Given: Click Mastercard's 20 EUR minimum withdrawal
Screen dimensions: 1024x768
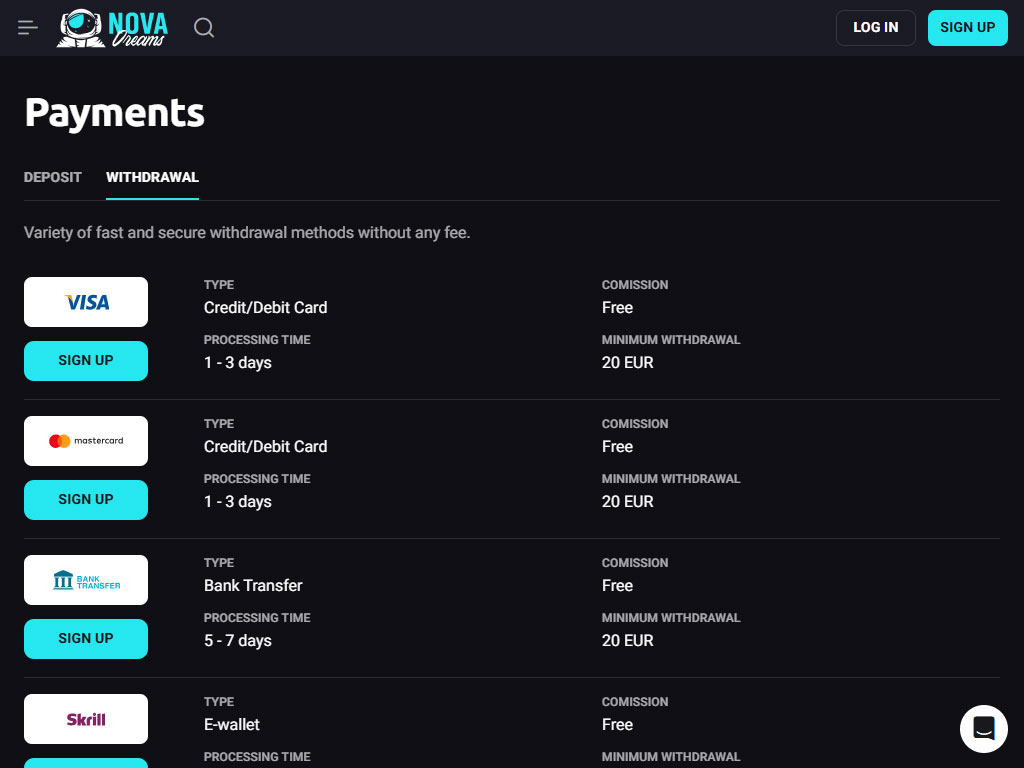Looking at the screenshot, I should click(628, 502).
